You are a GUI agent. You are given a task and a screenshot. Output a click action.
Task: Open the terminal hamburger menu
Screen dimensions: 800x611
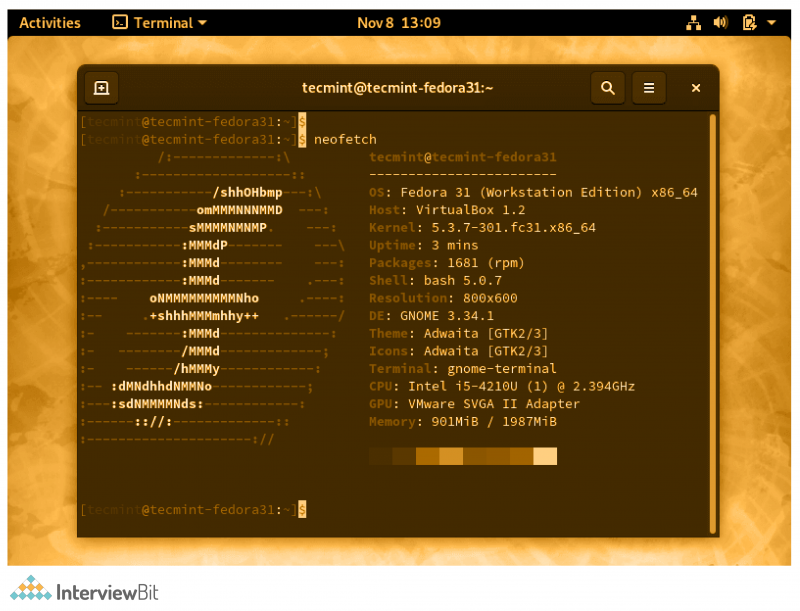pos(649,88)
